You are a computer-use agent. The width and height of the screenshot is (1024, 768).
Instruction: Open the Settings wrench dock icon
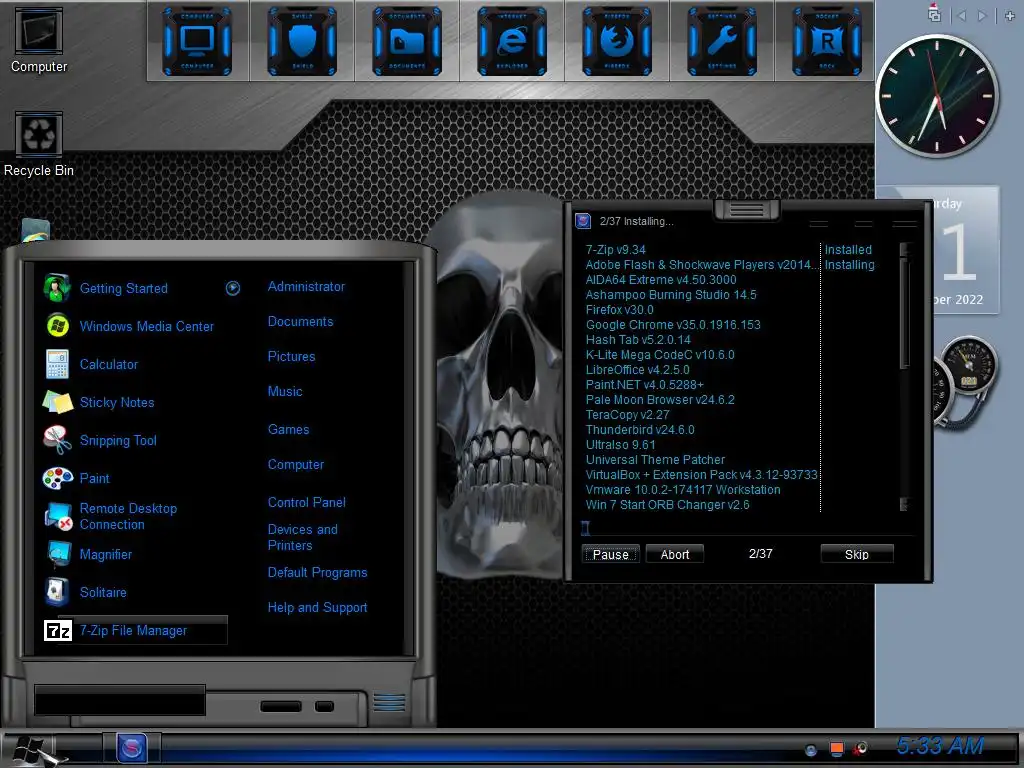point(722,42)
